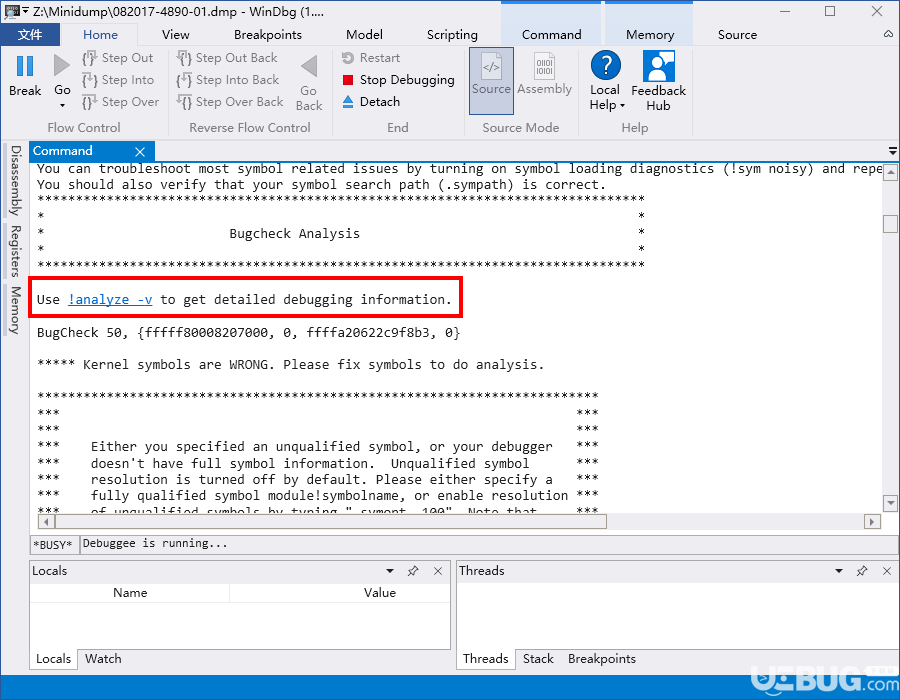Screen dimensions: 900x700
Task: Switch to the Home ribbon tab
Action: point(100,34)
